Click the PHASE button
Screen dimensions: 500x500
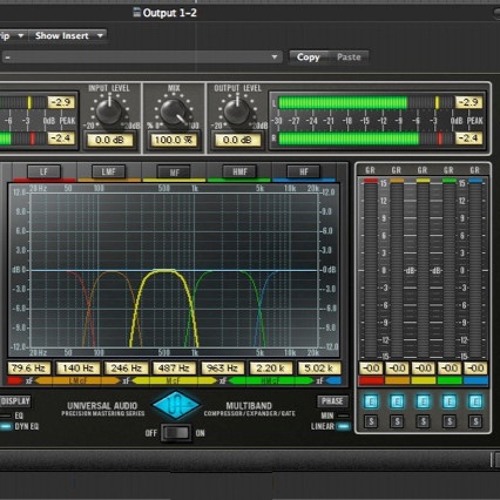[332, 401]
